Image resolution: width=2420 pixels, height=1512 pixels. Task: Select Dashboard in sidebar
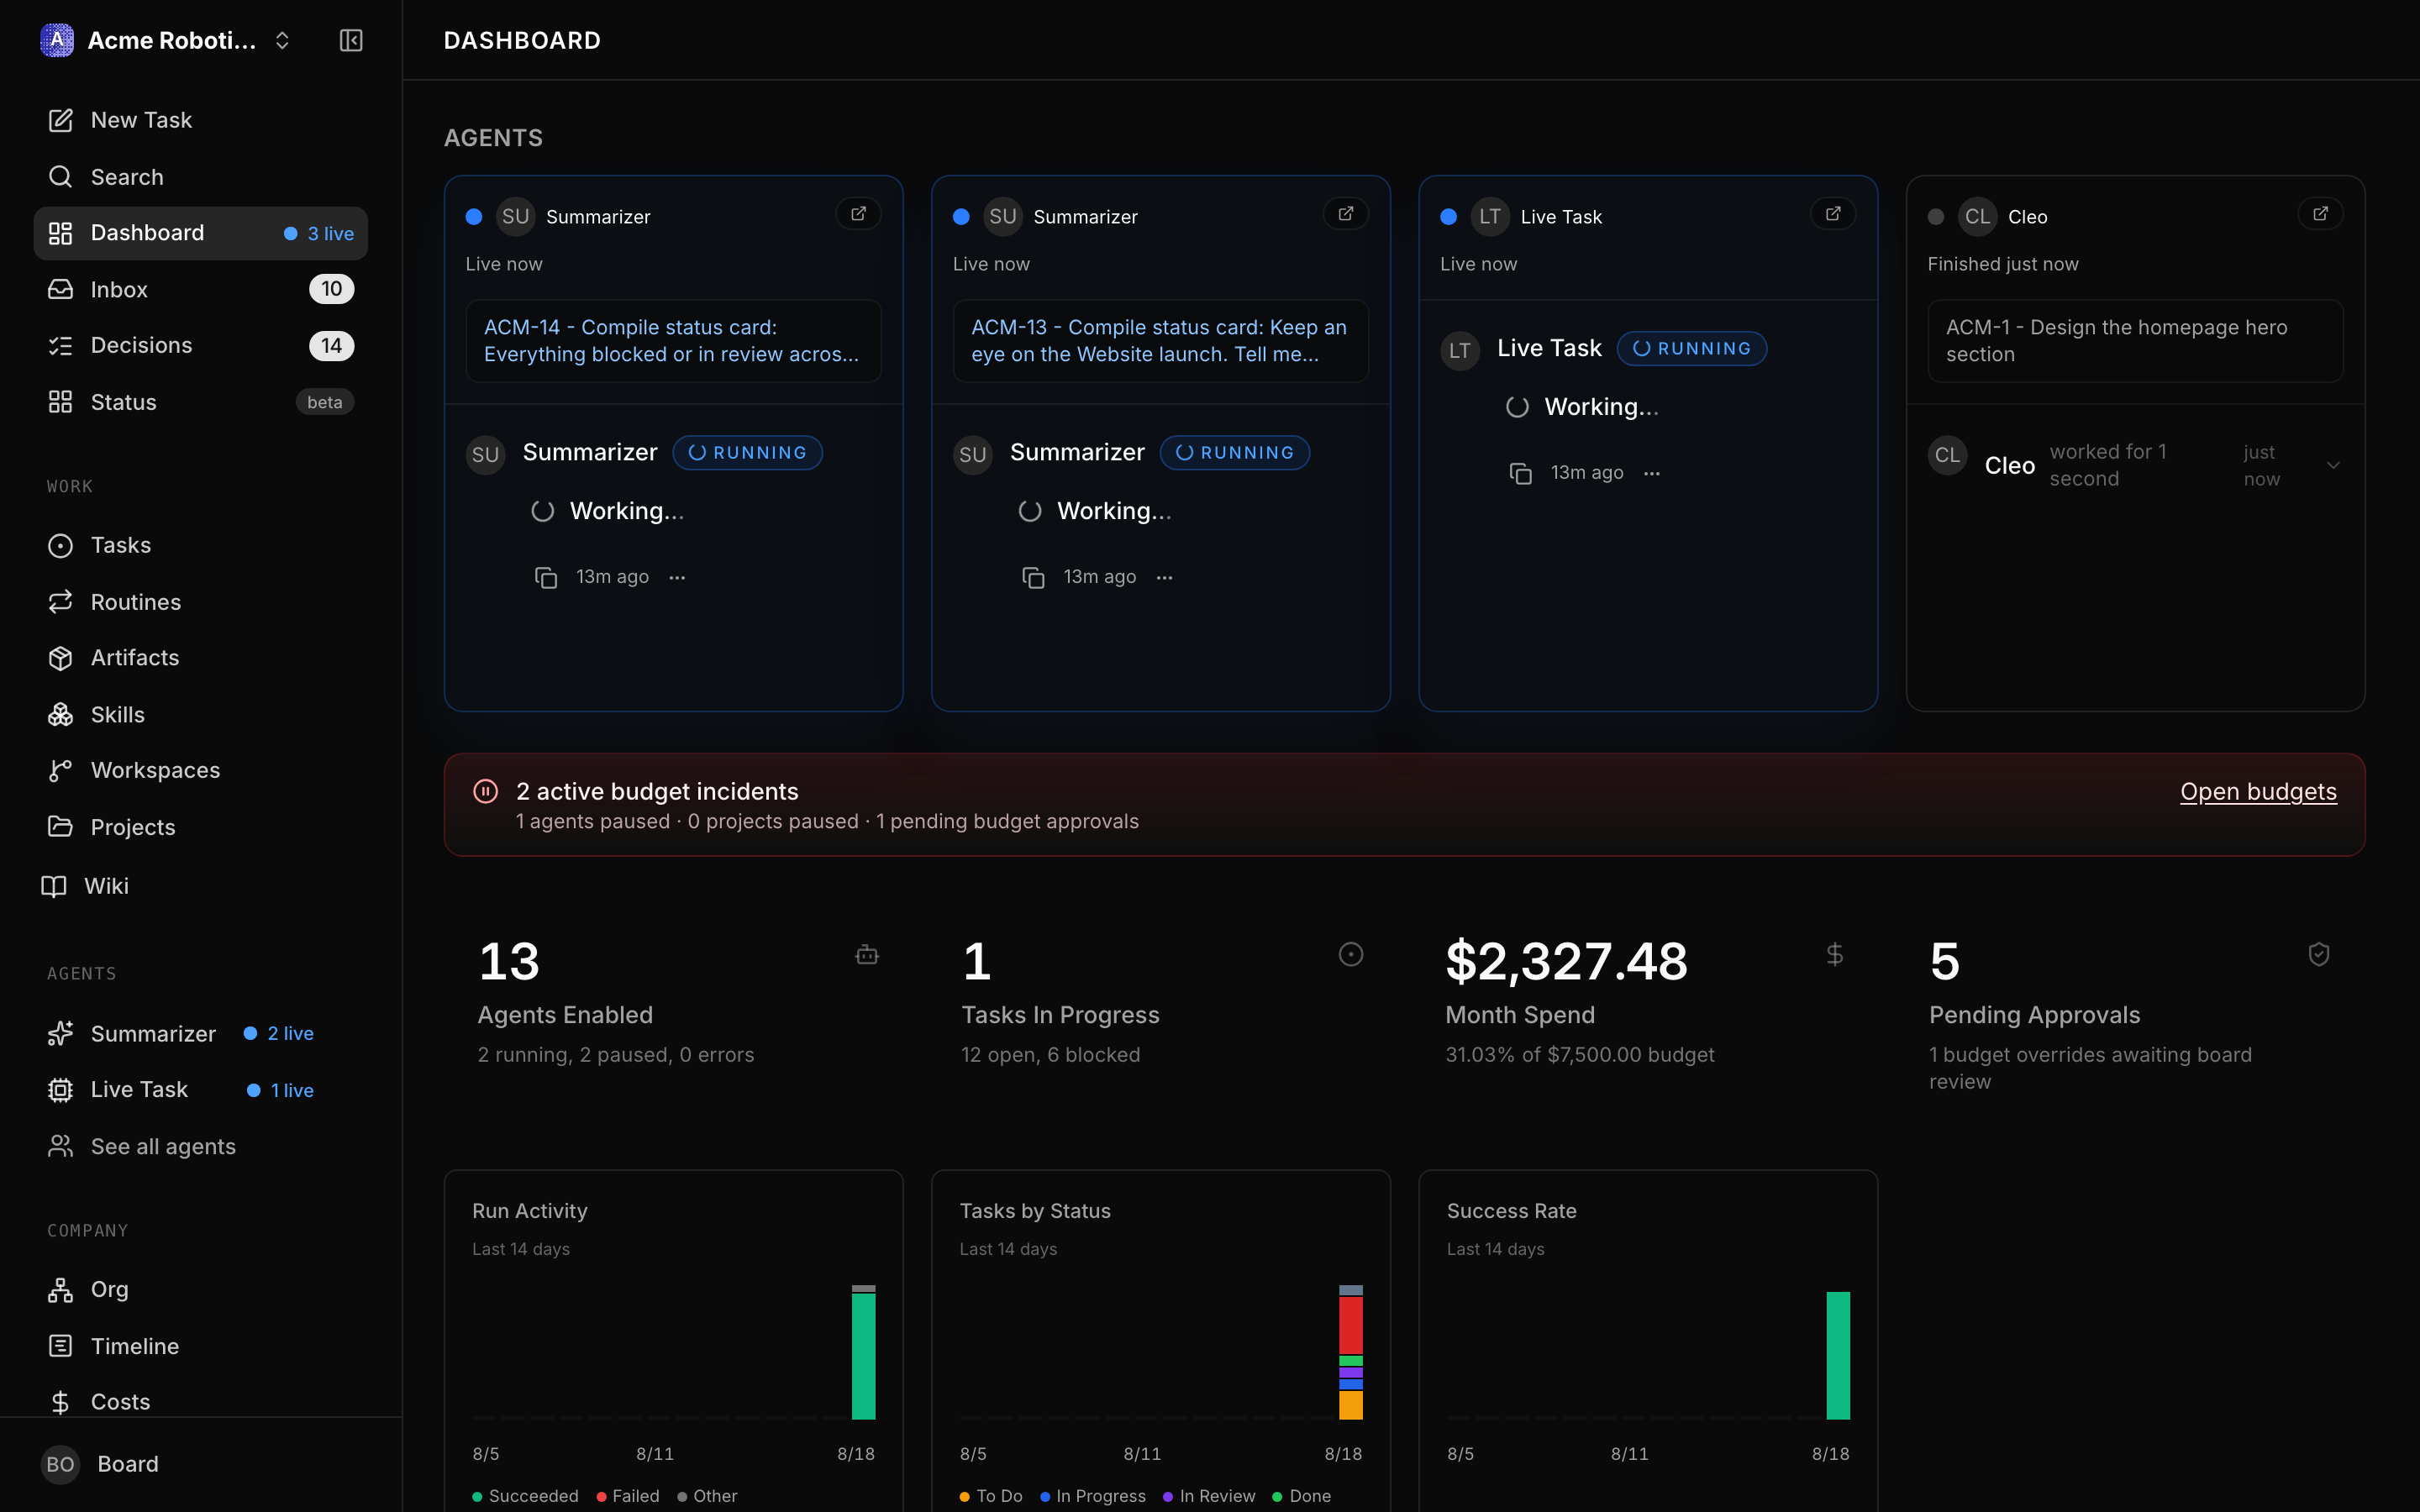[200, 233]
